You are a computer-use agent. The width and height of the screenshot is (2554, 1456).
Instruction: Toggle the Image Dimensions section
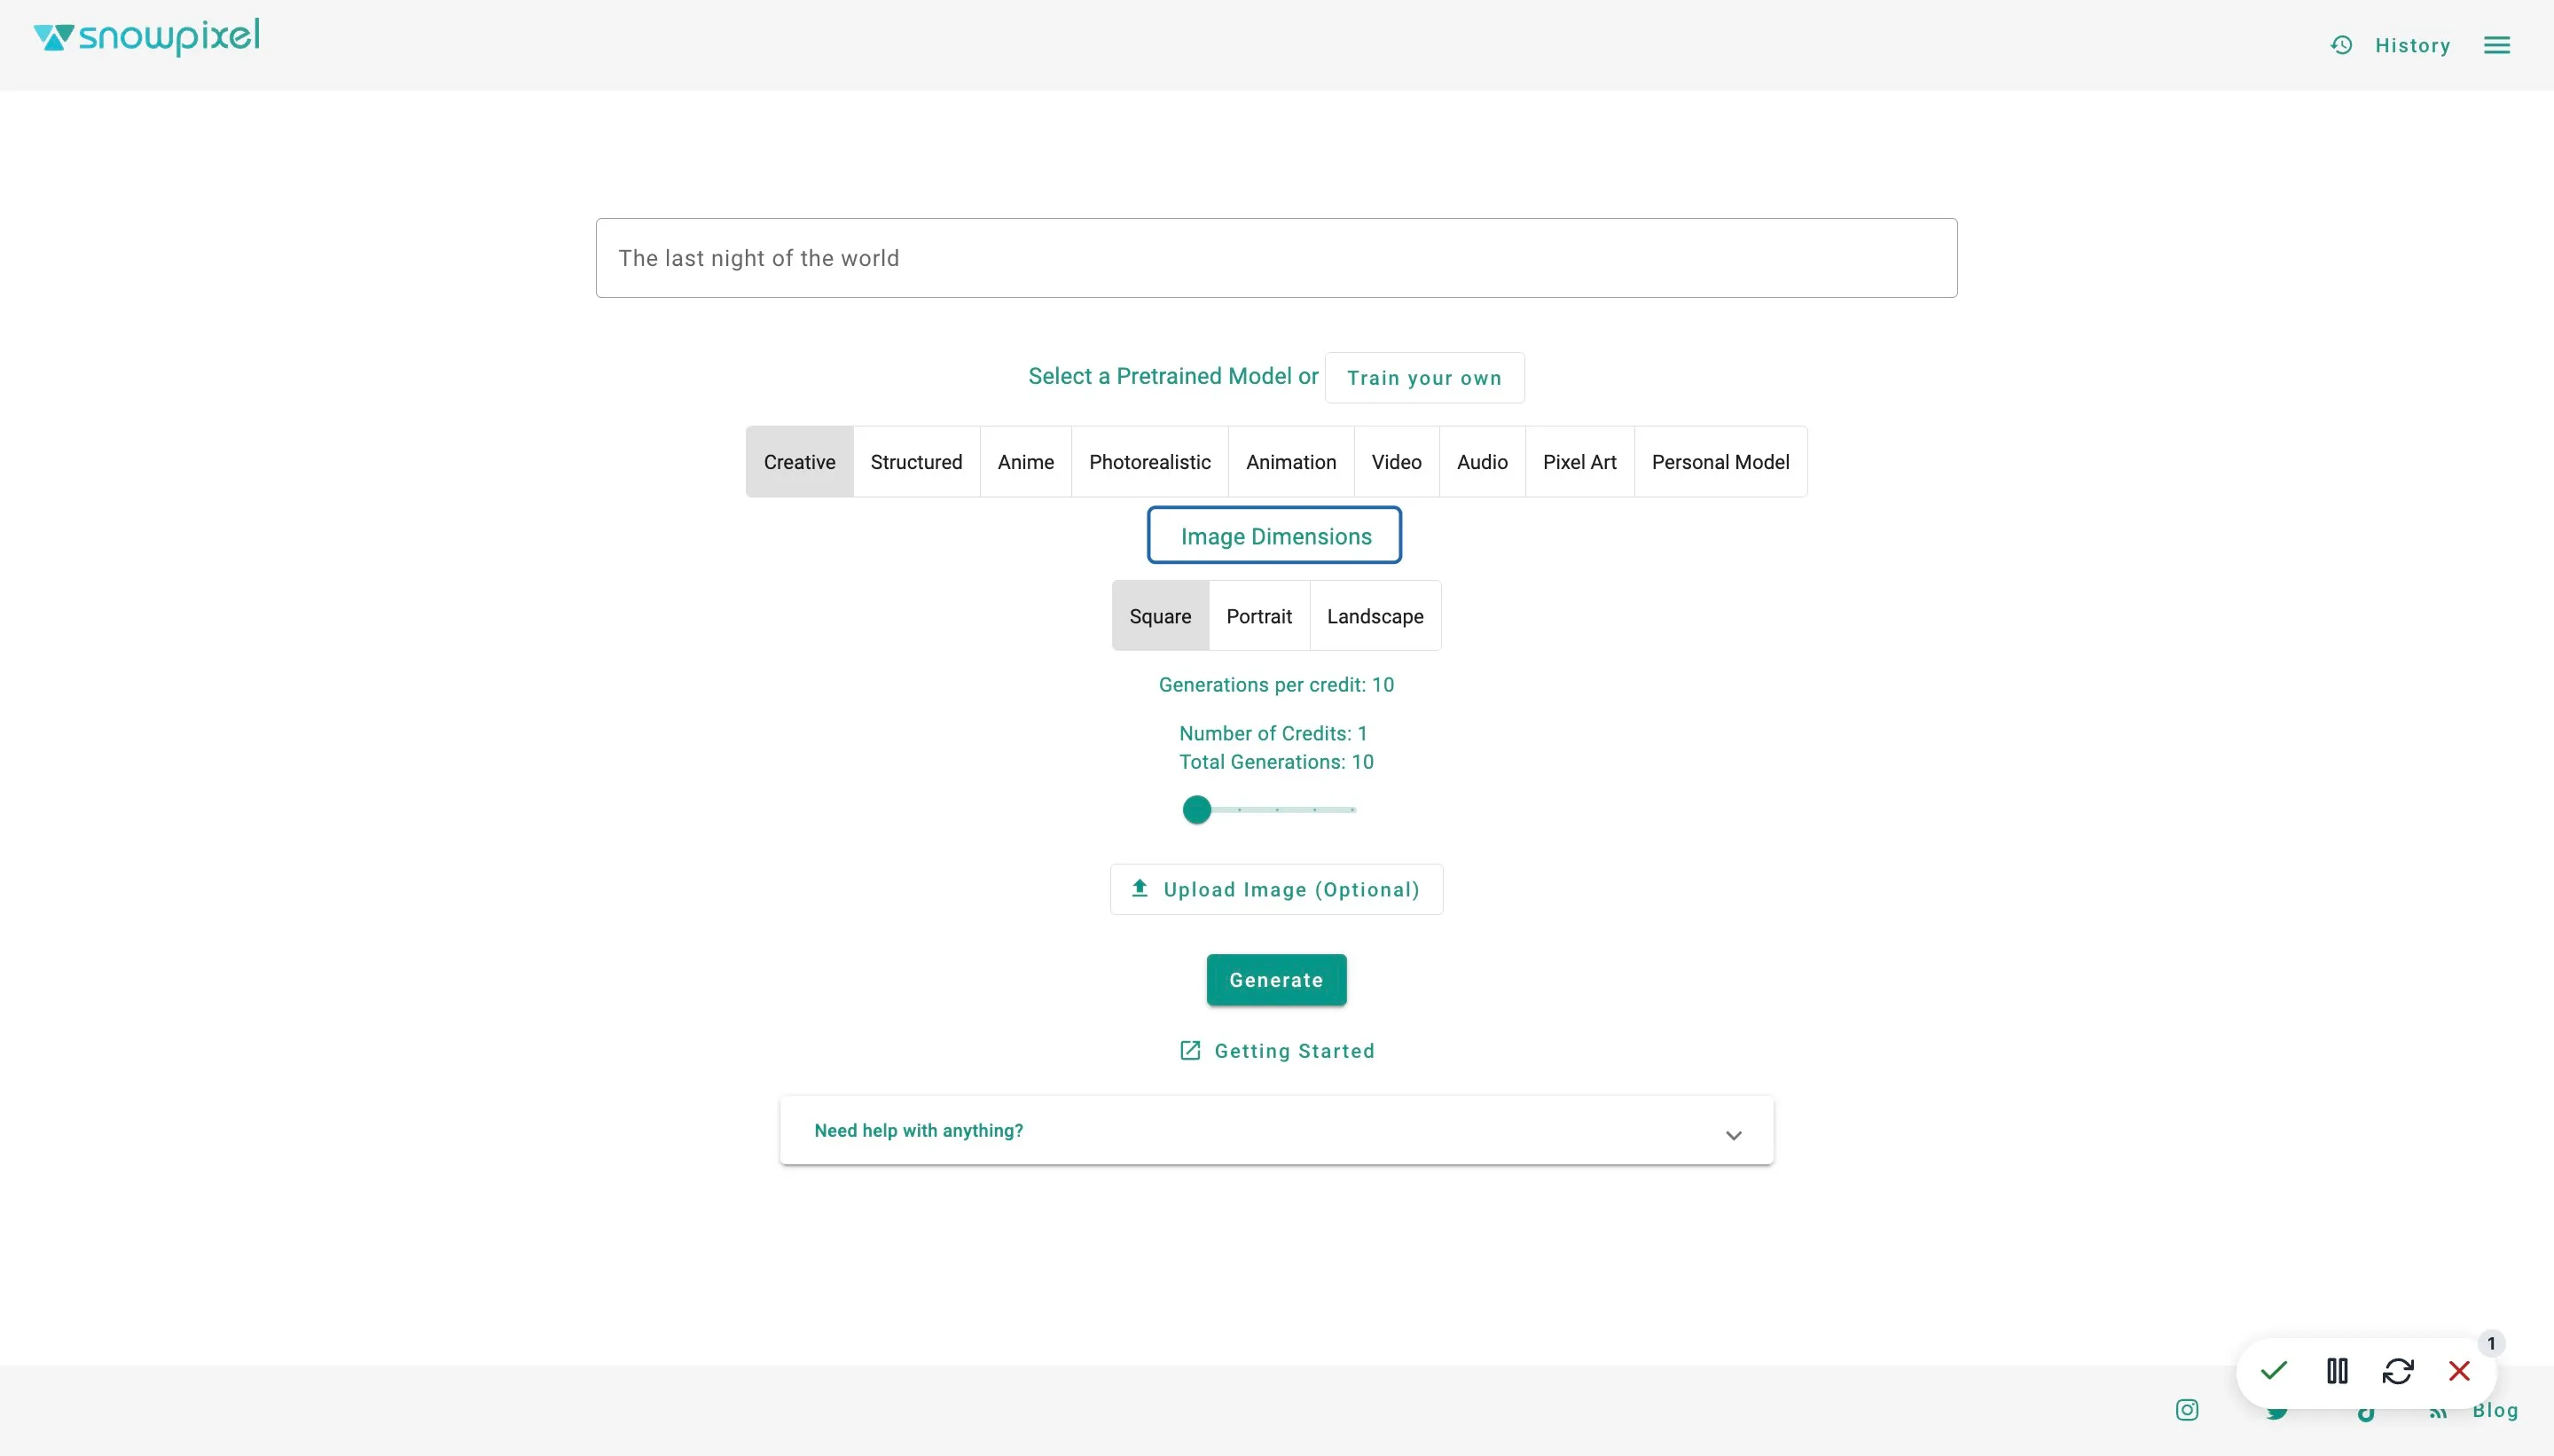point(1275,536)
